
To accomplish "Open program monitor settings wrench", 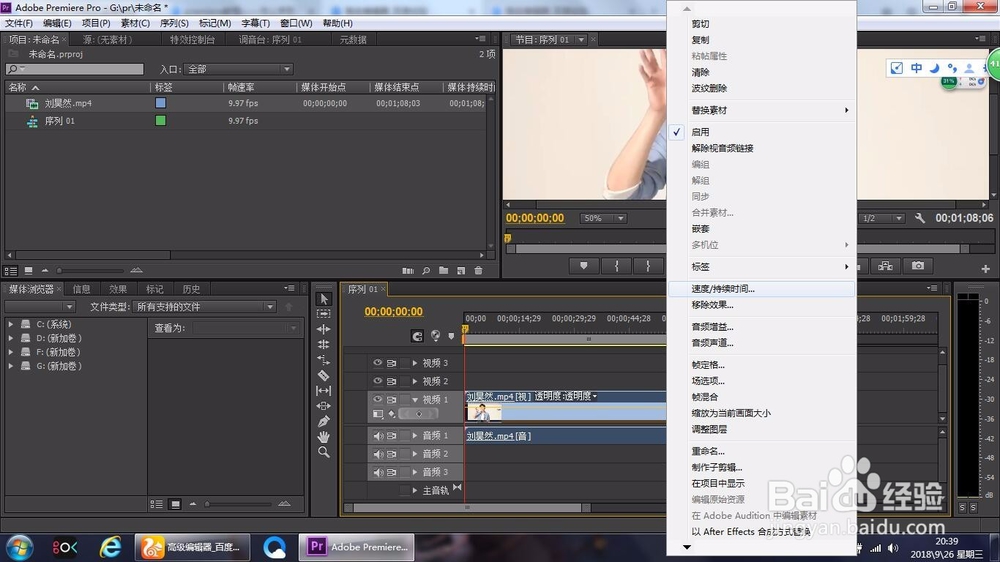I will (x=920, y=218).
